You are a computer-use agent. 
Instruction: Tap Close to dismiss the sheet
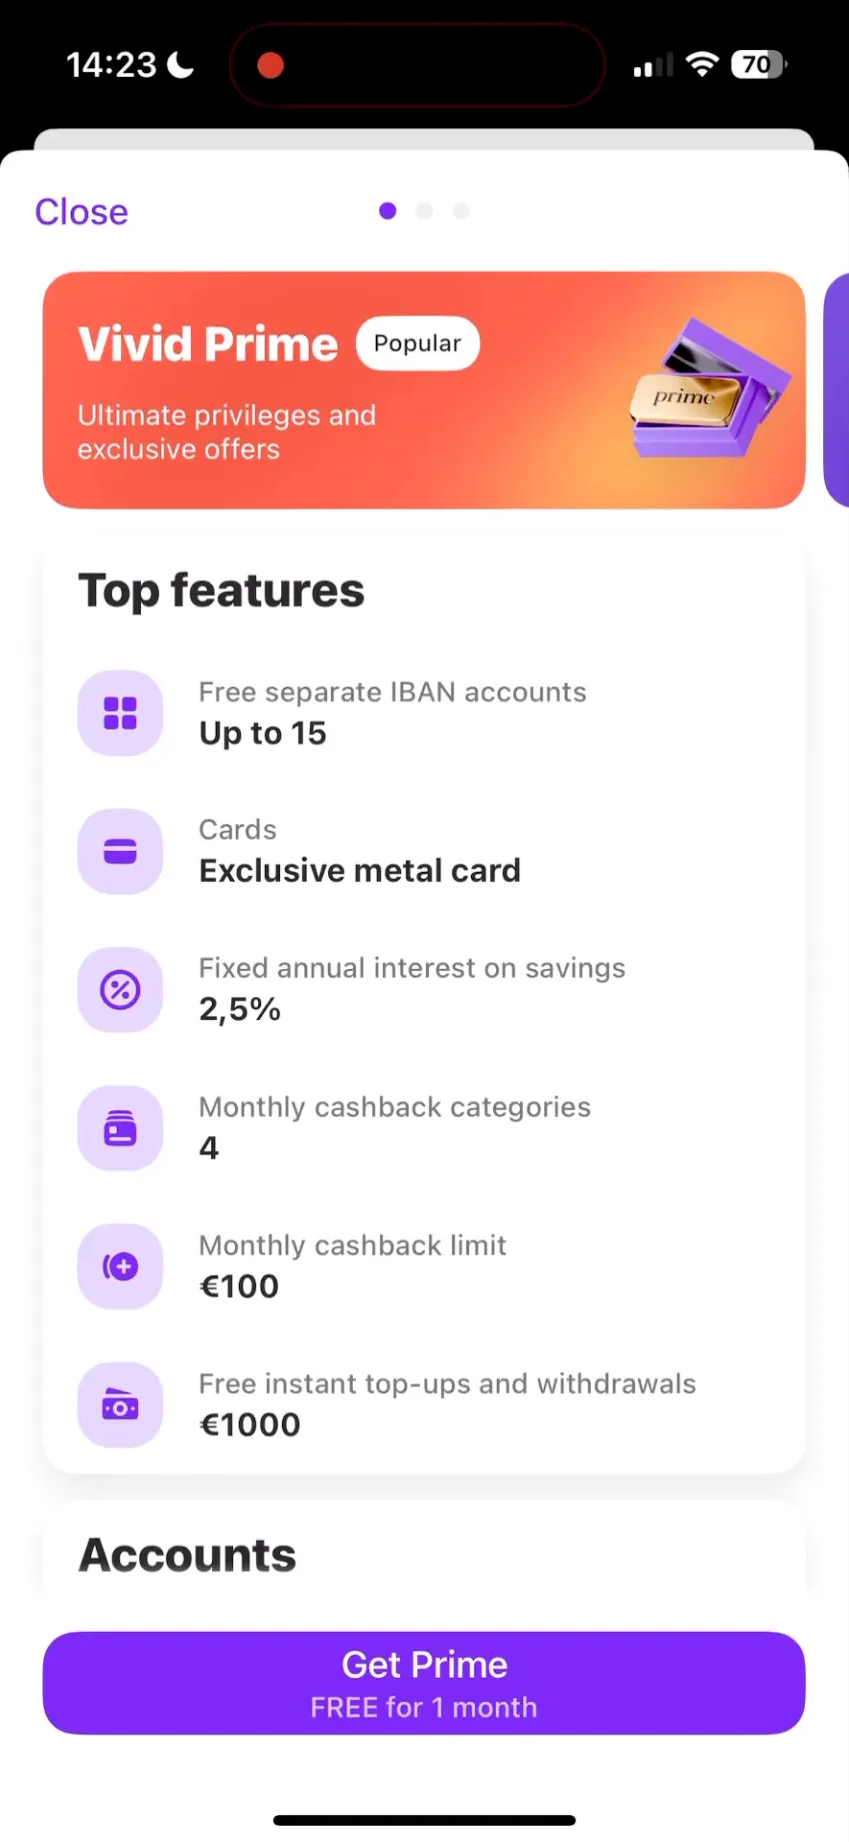82,212
